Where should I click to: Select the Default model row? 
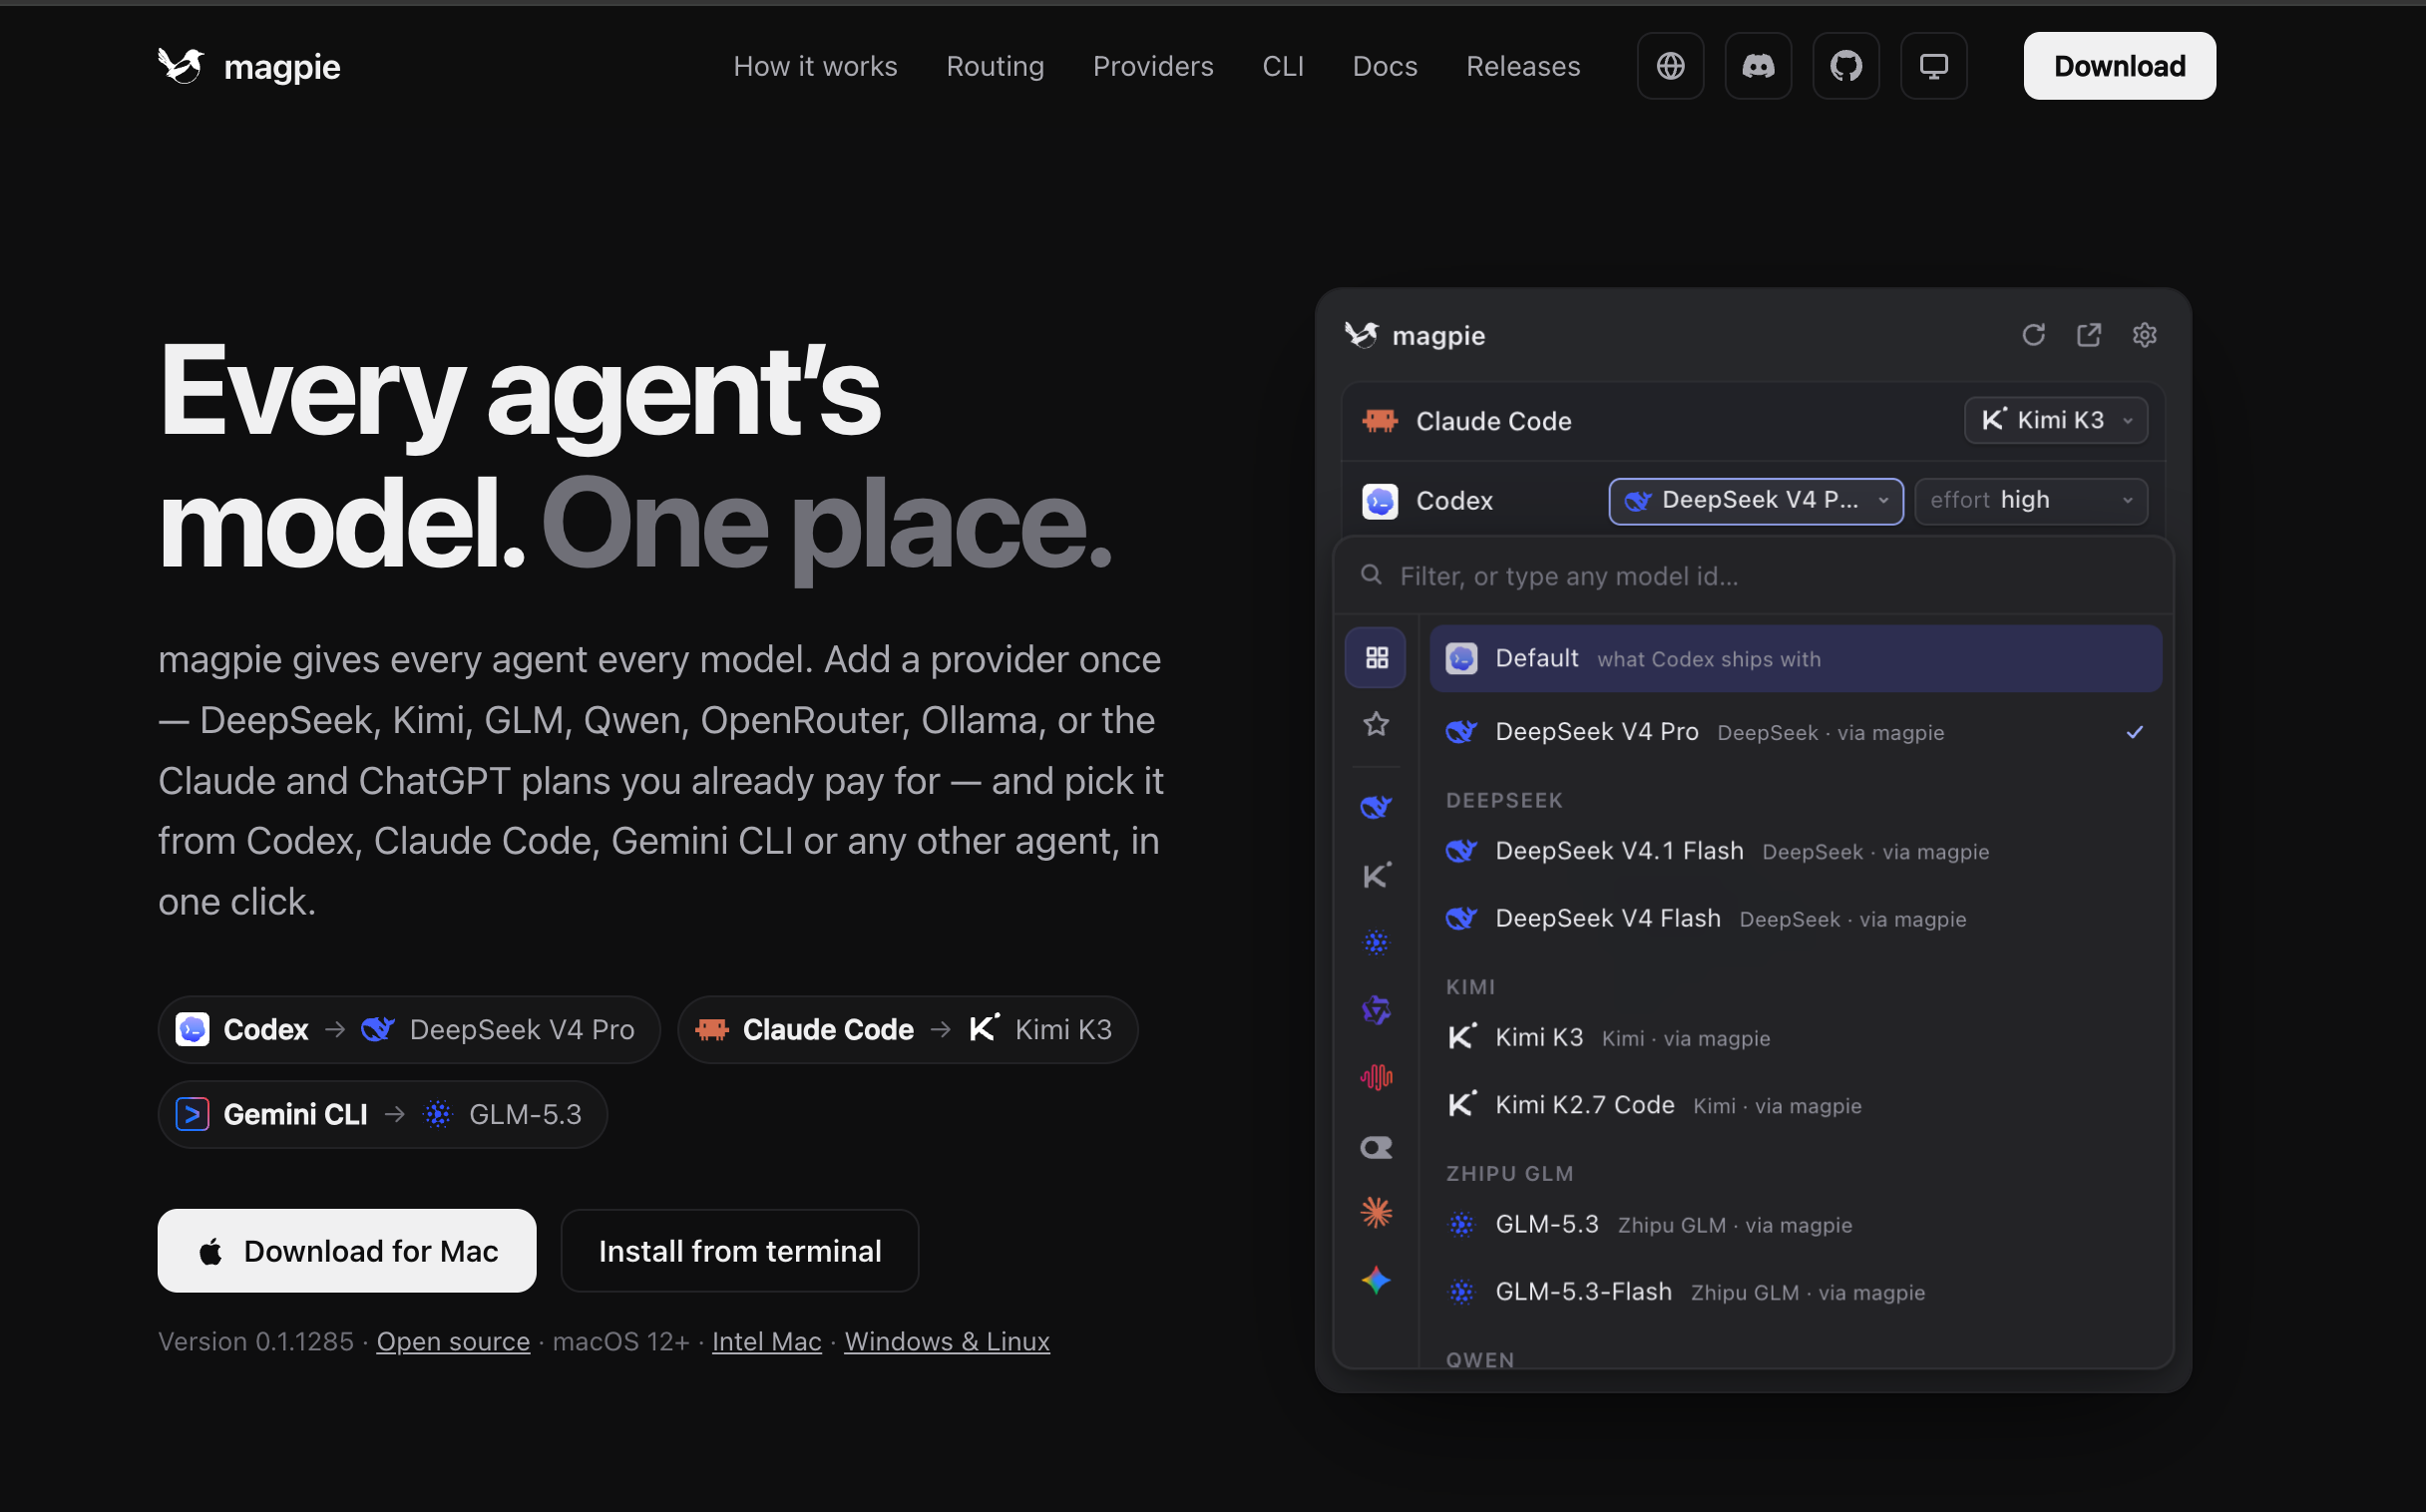tap(1796, 659)
